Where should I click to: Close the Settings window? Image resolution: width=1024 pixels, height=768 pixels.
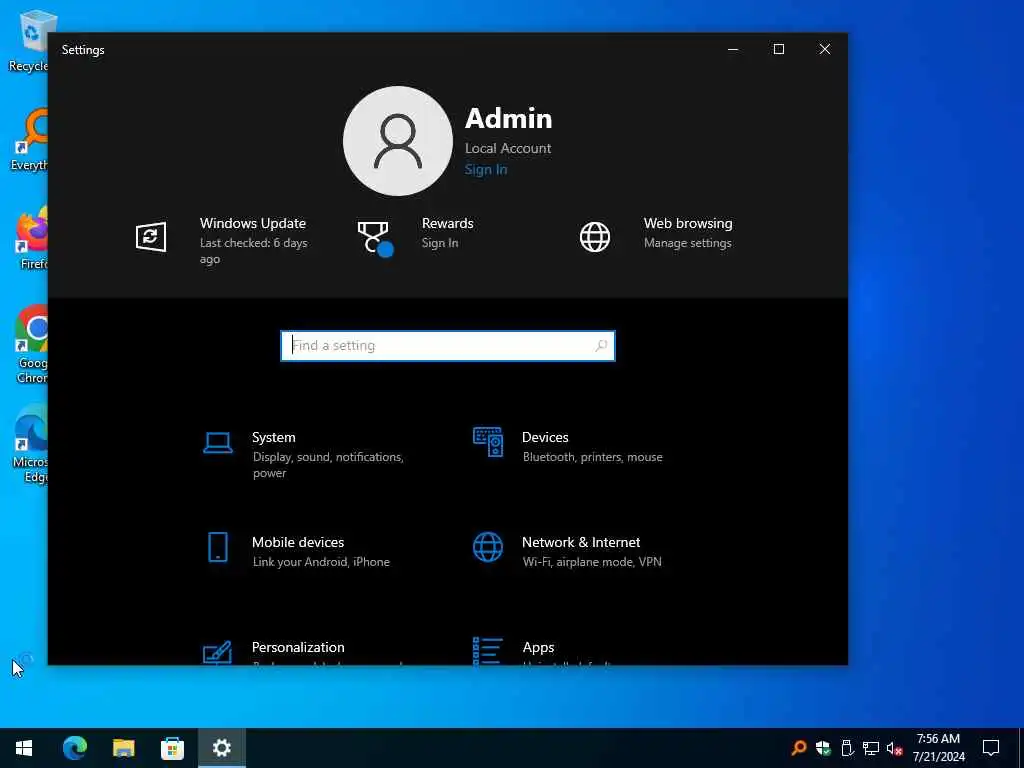[825, 50]
